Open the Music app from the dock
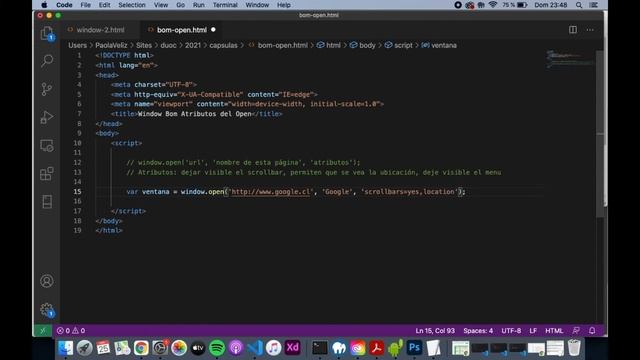640x360 pixels. (273, 348)
